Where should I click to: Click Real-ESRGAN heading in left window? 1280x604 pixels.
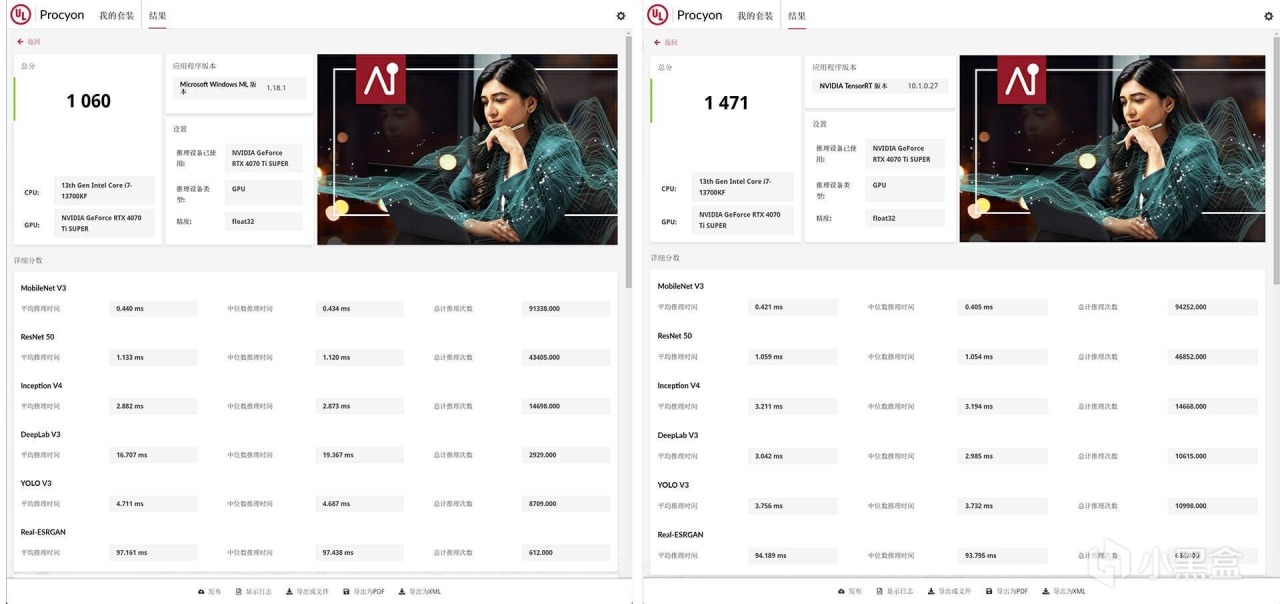pyautogui.click(x=43, y=532)
